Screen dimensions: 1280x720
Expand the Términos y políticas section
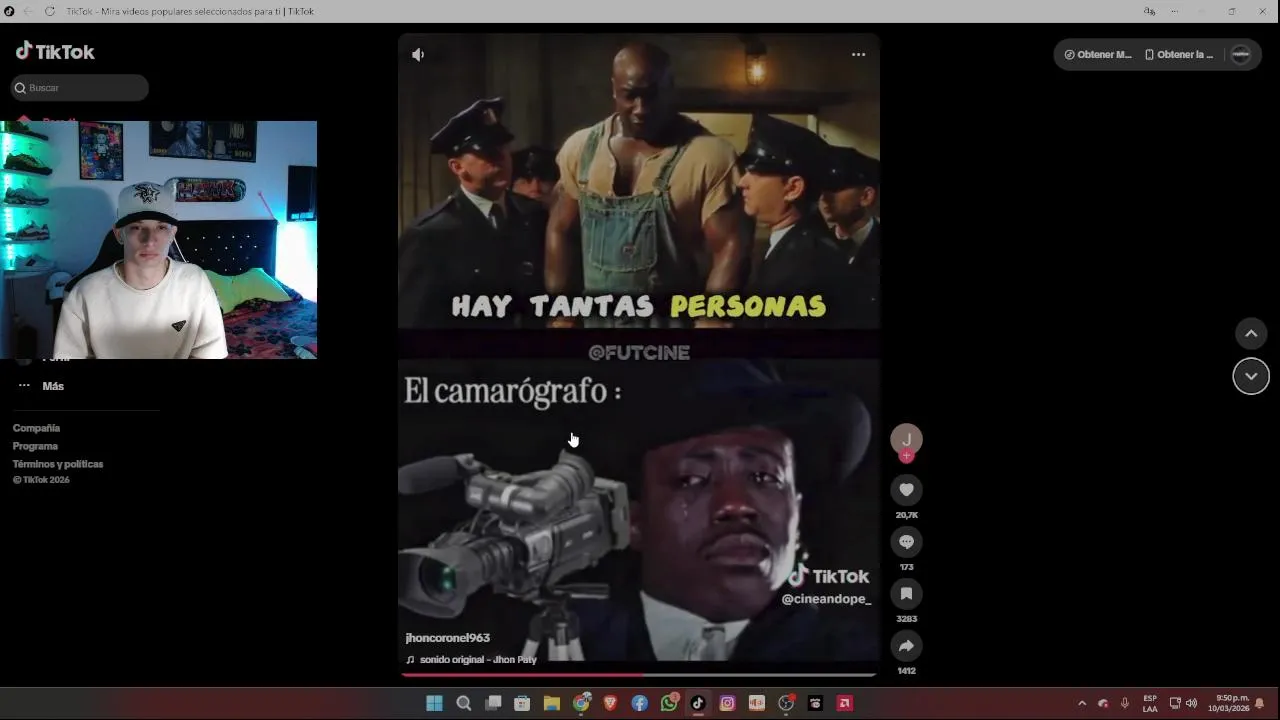[x=58, y=464]
